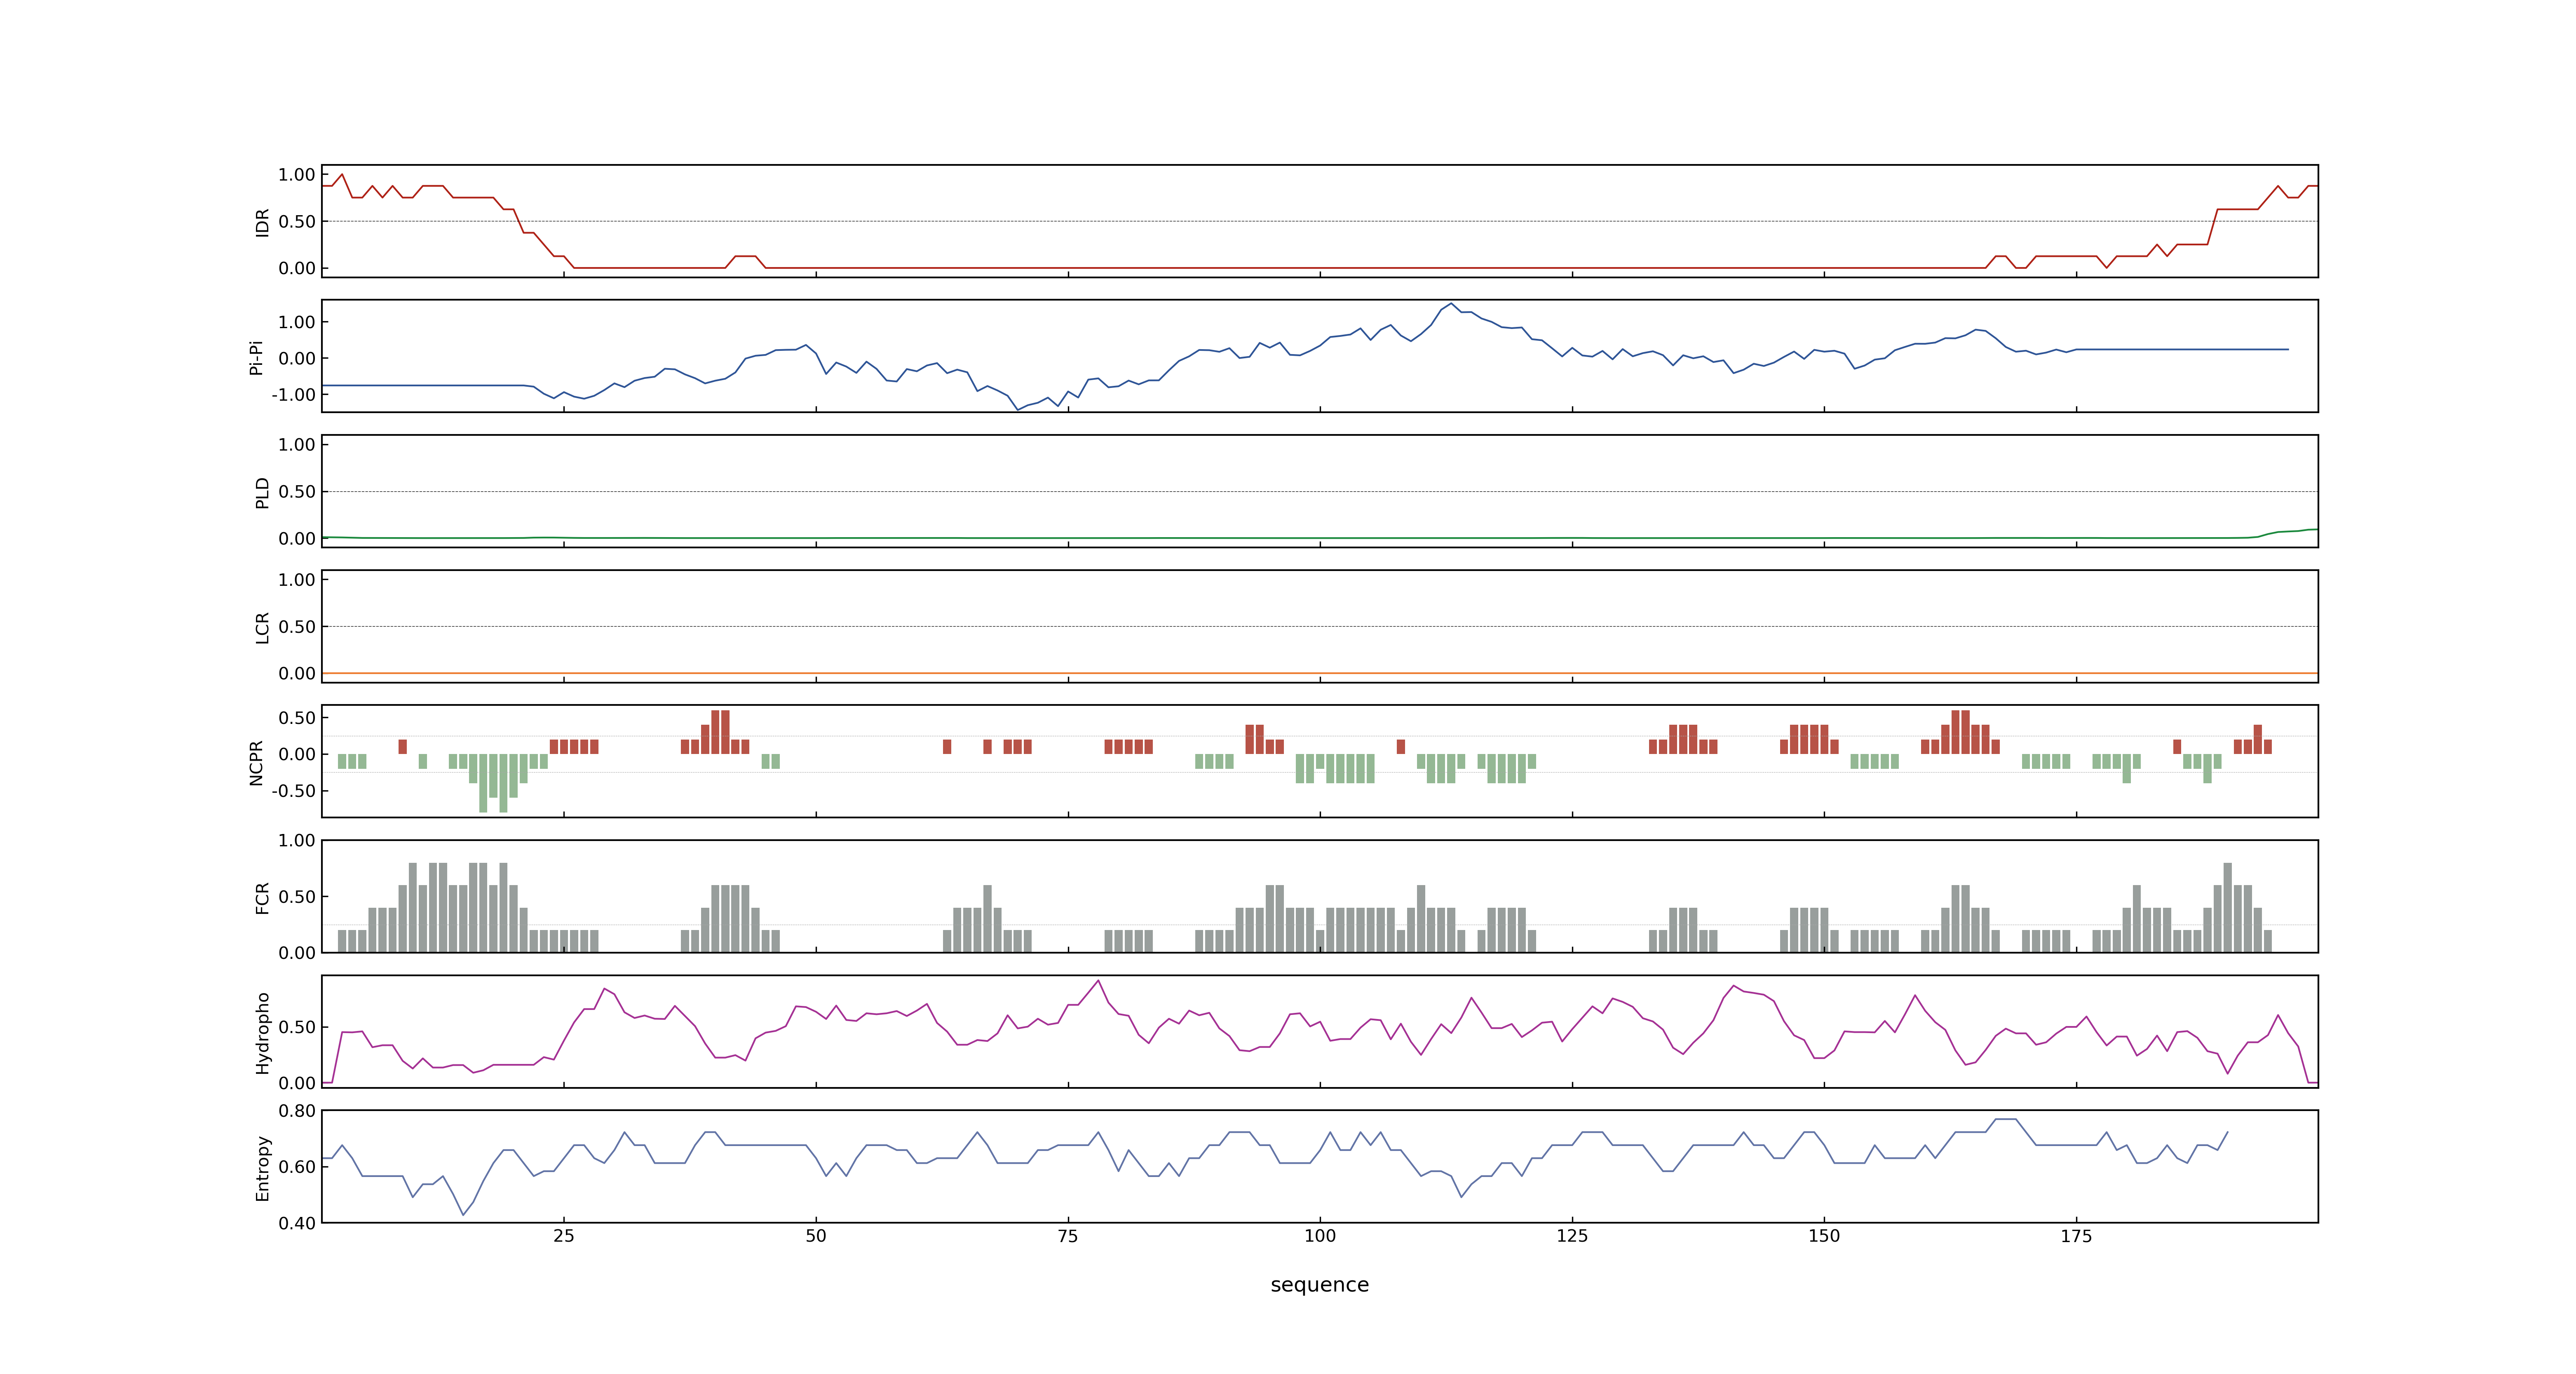Select the "0.00" tick of the LCR panel
Image resolution: width=2576 pixels, height=1374 pixels.
(x=297, y=673)
